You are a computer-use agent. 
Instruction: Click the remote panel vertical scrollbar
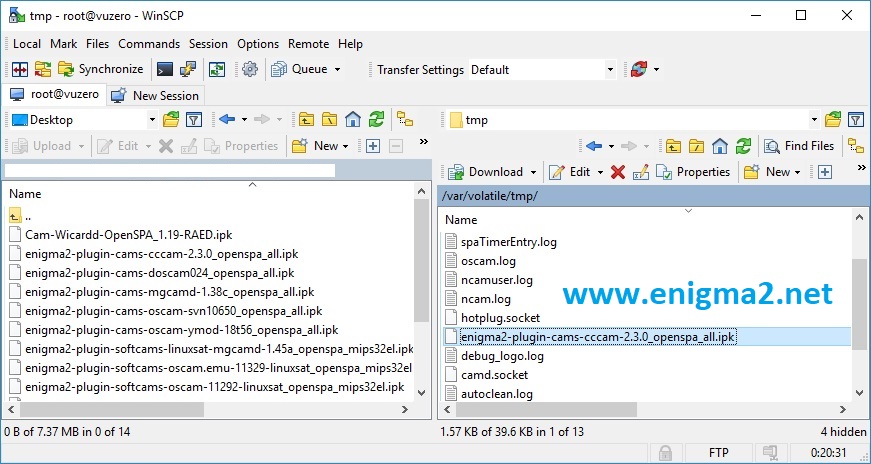859,306
